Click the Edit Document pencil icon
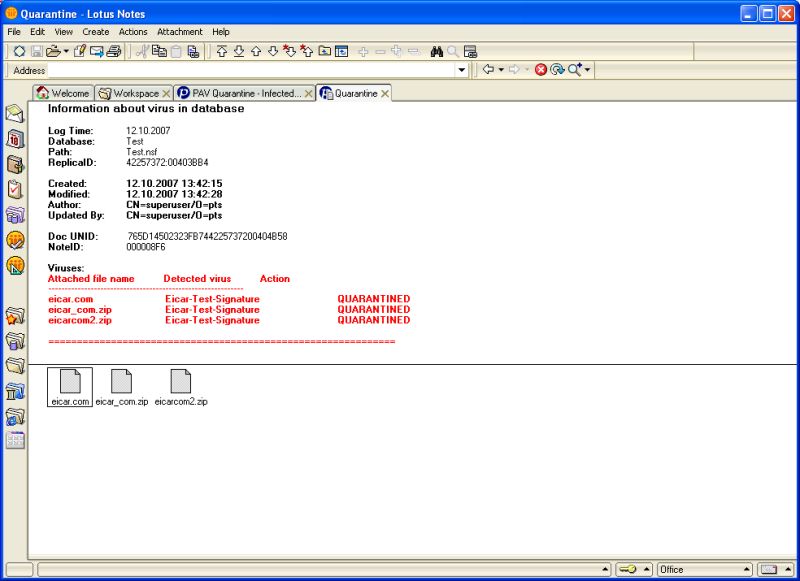The height and width of the screenshot is (581, 800). [80, 51]
